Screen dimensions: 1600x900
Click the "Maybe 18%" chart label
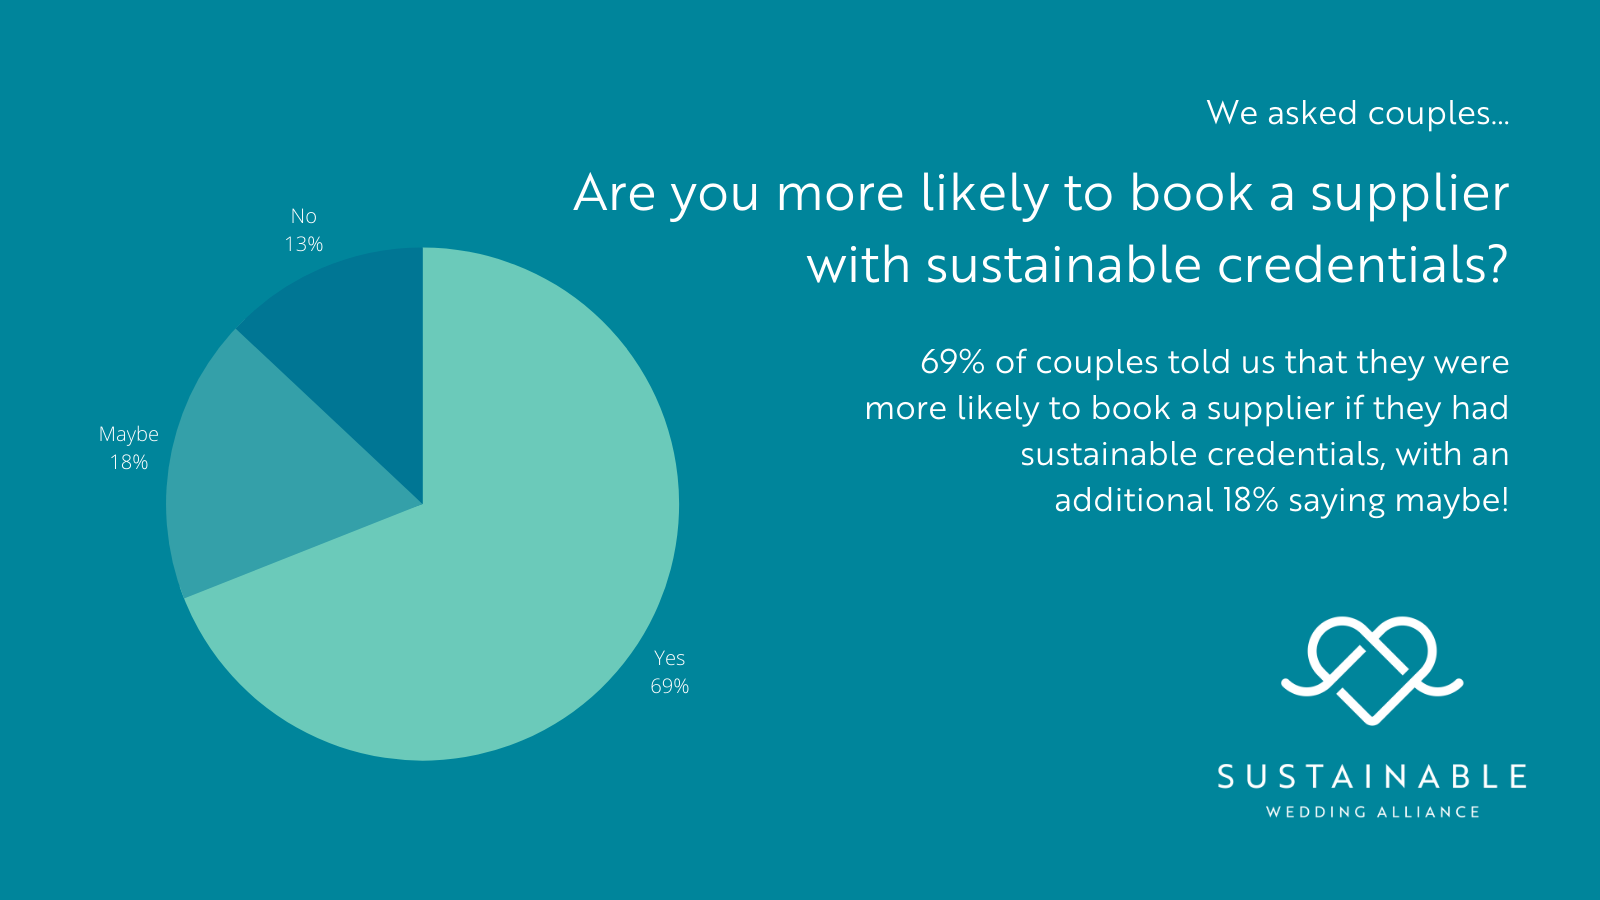[x=129, y=448]
